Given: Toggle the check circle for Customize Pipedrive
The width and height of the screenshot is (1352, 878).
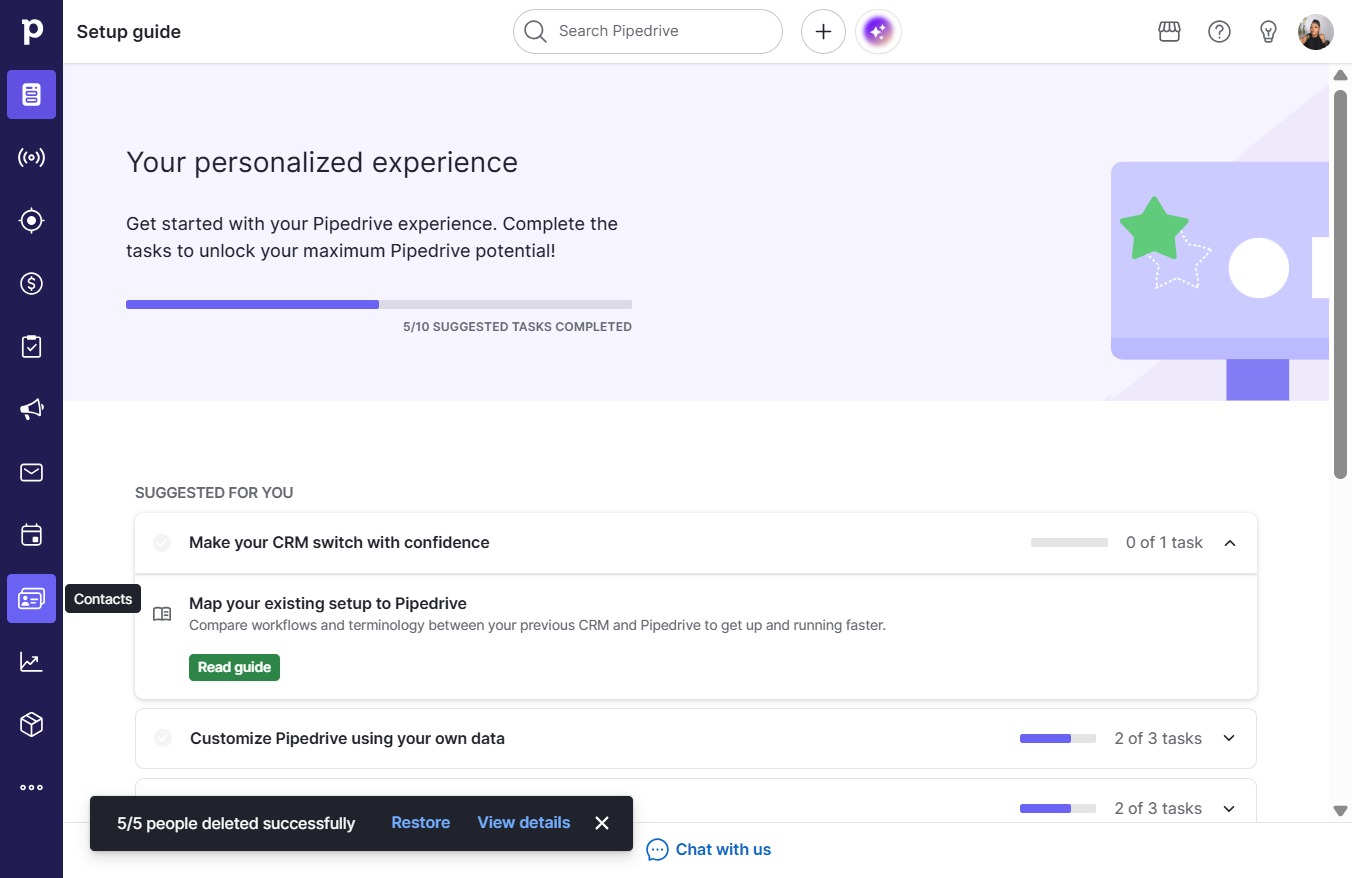Looking at the screenshot, I should [x=163, y=738].
